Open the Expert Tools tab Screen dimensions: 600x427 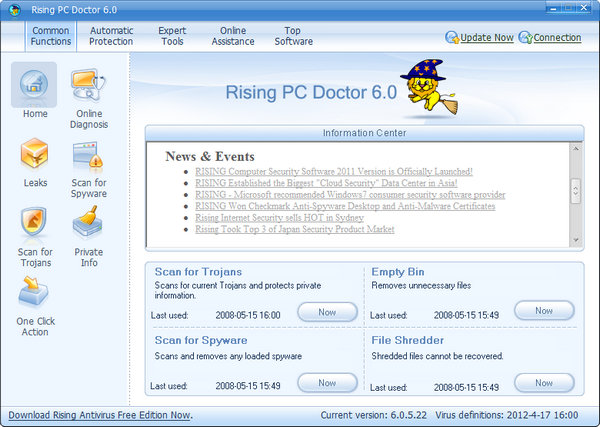(172, 36)
